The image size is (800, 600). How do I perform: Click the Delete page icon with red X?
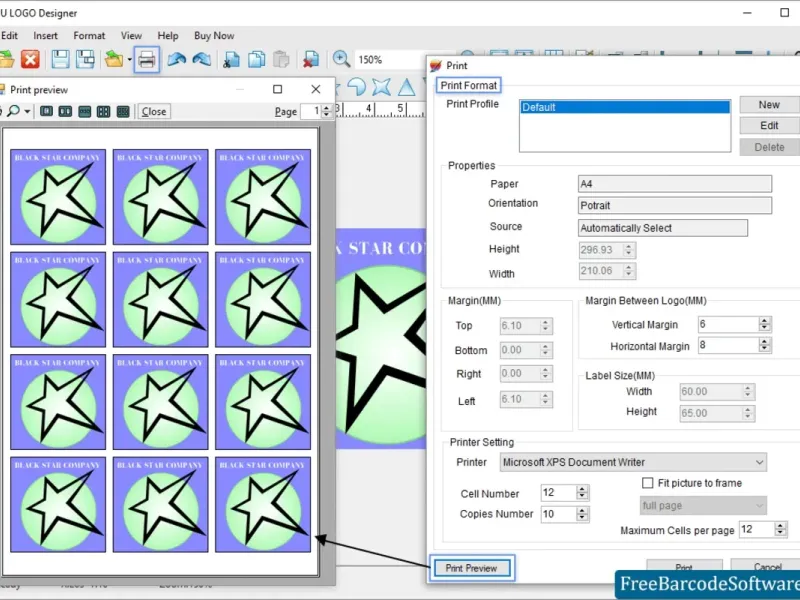tap(310, 60)
